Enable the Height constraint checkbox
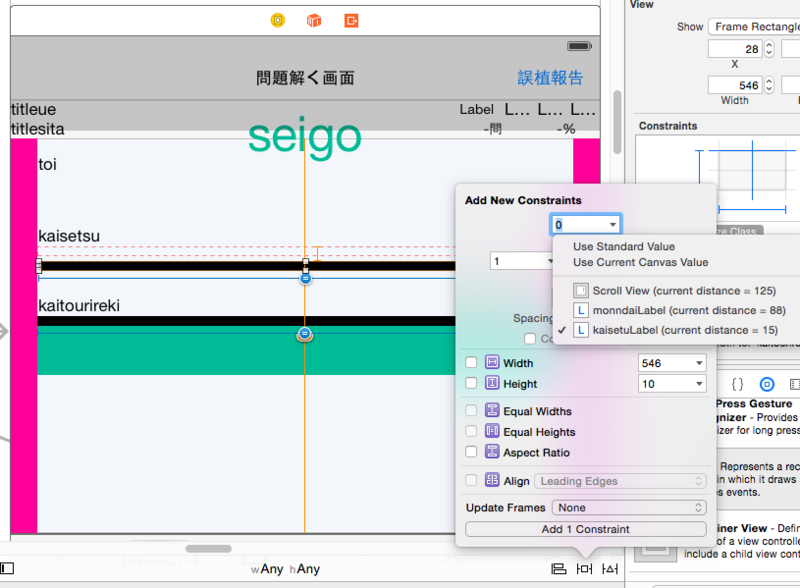Viewport: 800px width, 588px height. tap(471, 383)
